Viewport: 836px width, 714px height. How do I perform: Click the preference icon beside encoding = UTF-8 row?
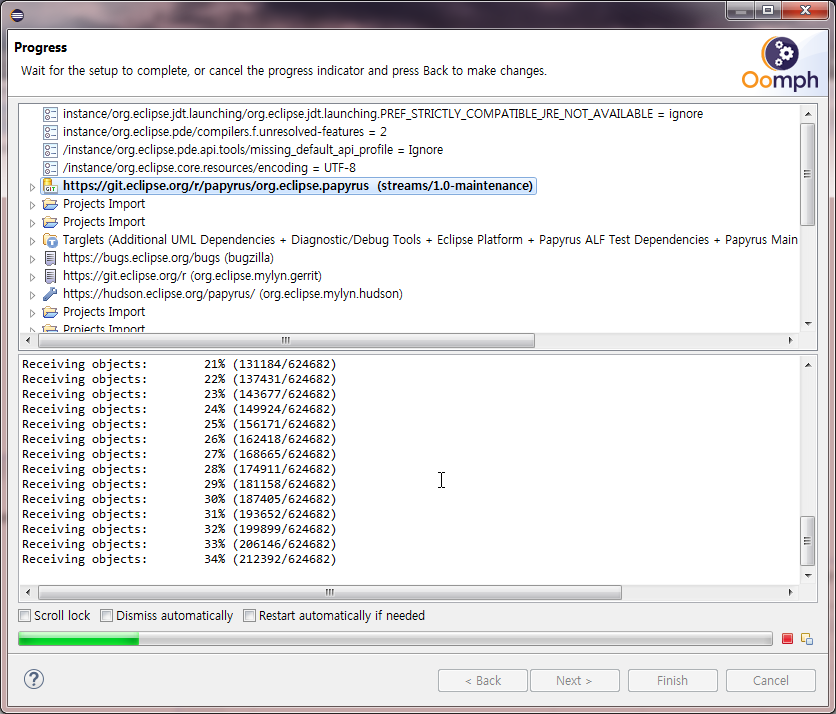pos(50,169)
